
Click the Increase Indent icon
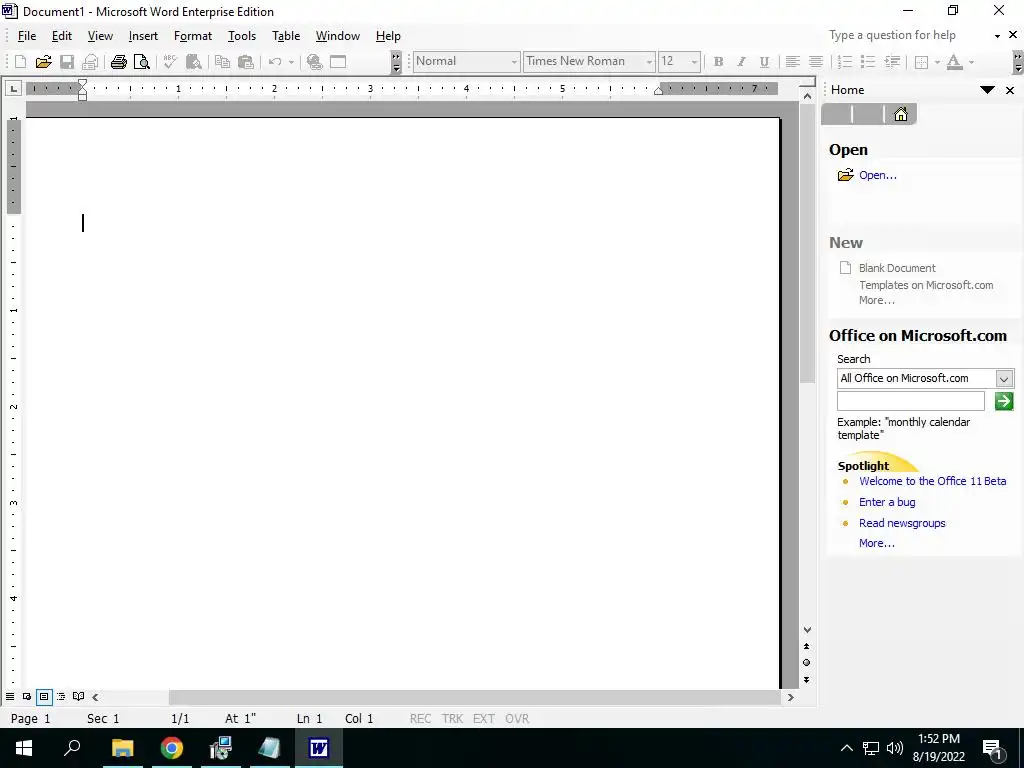pyautogui.click(x=891, y=62)
